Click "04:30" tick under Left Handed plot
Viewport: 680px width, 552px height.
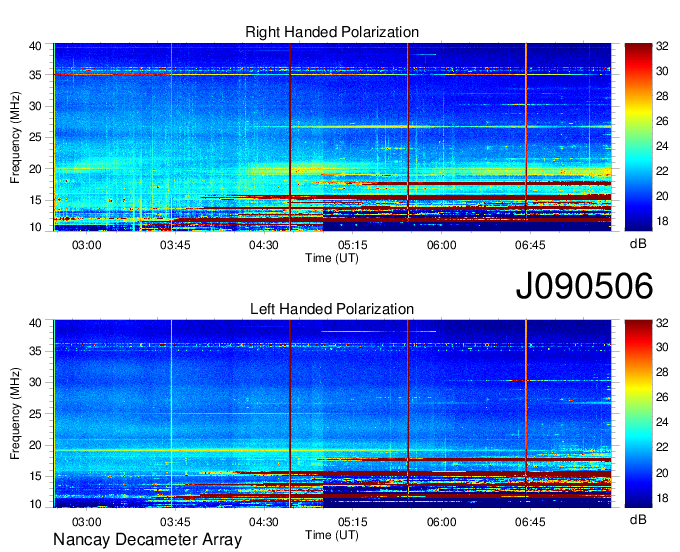[264, 522]
